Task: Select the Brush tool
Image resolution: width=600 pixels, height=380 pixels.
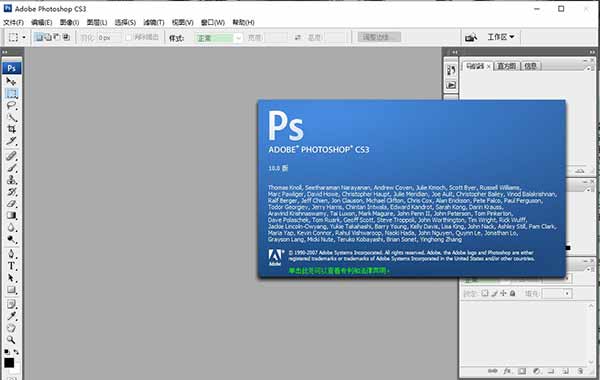Action: tap(11, 168)
